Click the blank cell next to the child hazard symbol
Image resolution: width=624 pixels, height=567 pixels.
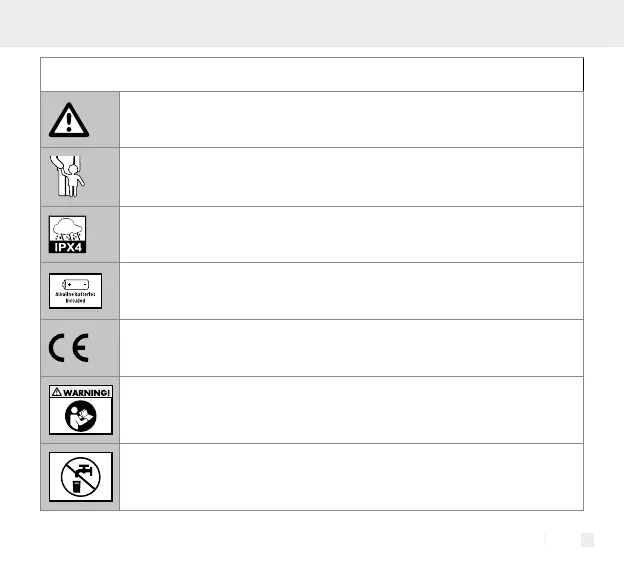pyautogui.click(x=350, y=177)
